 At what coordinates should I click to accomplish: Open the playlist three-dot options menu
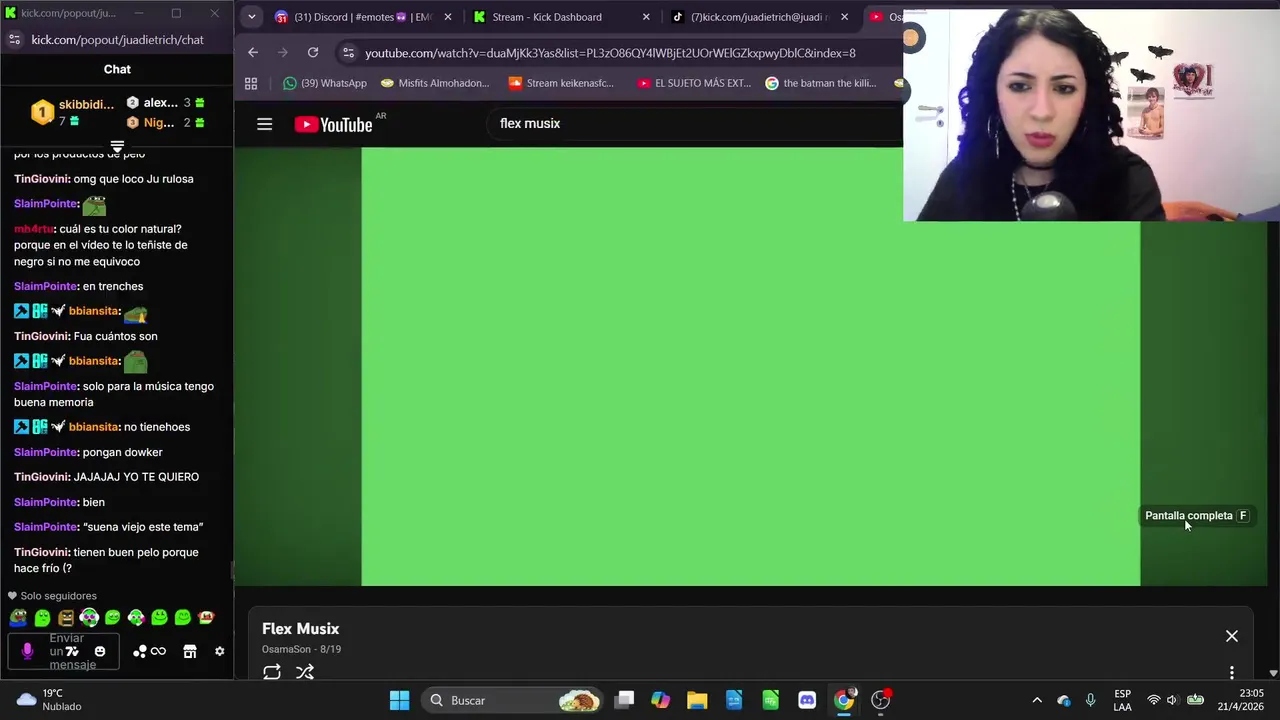(1232, 672)
